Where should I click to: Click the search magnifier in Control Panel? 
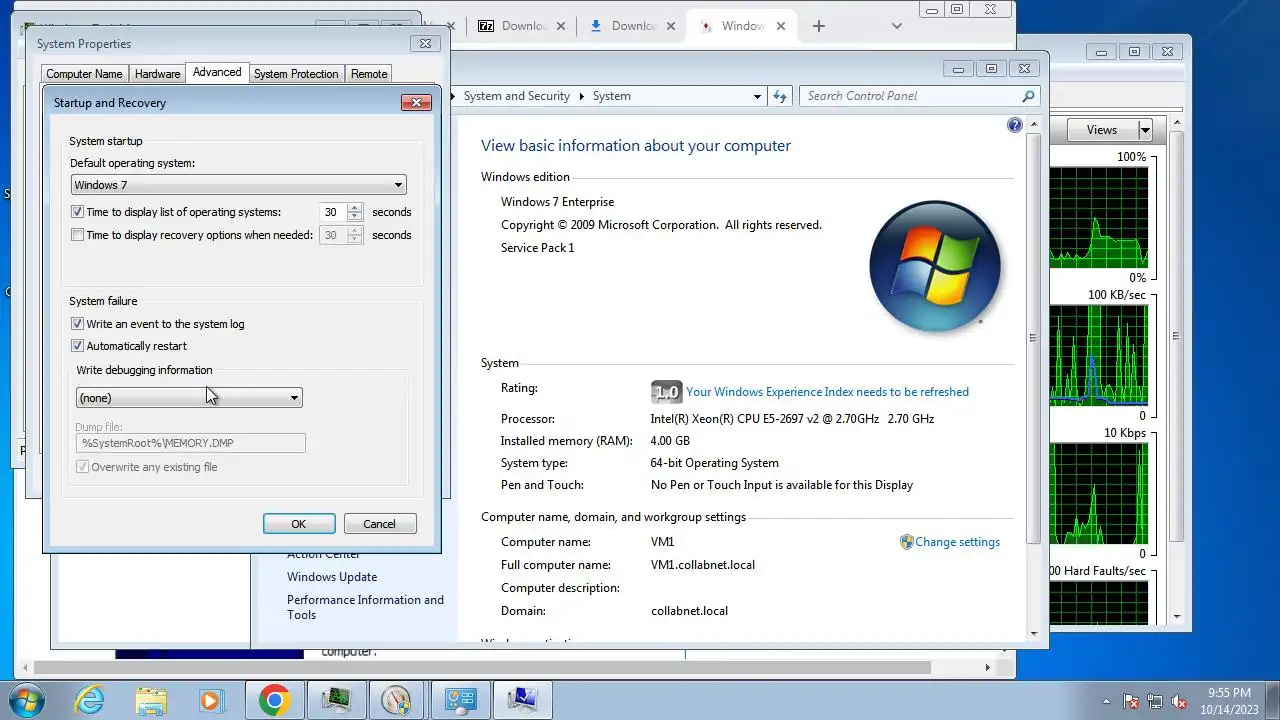(x=1028, y=96)
